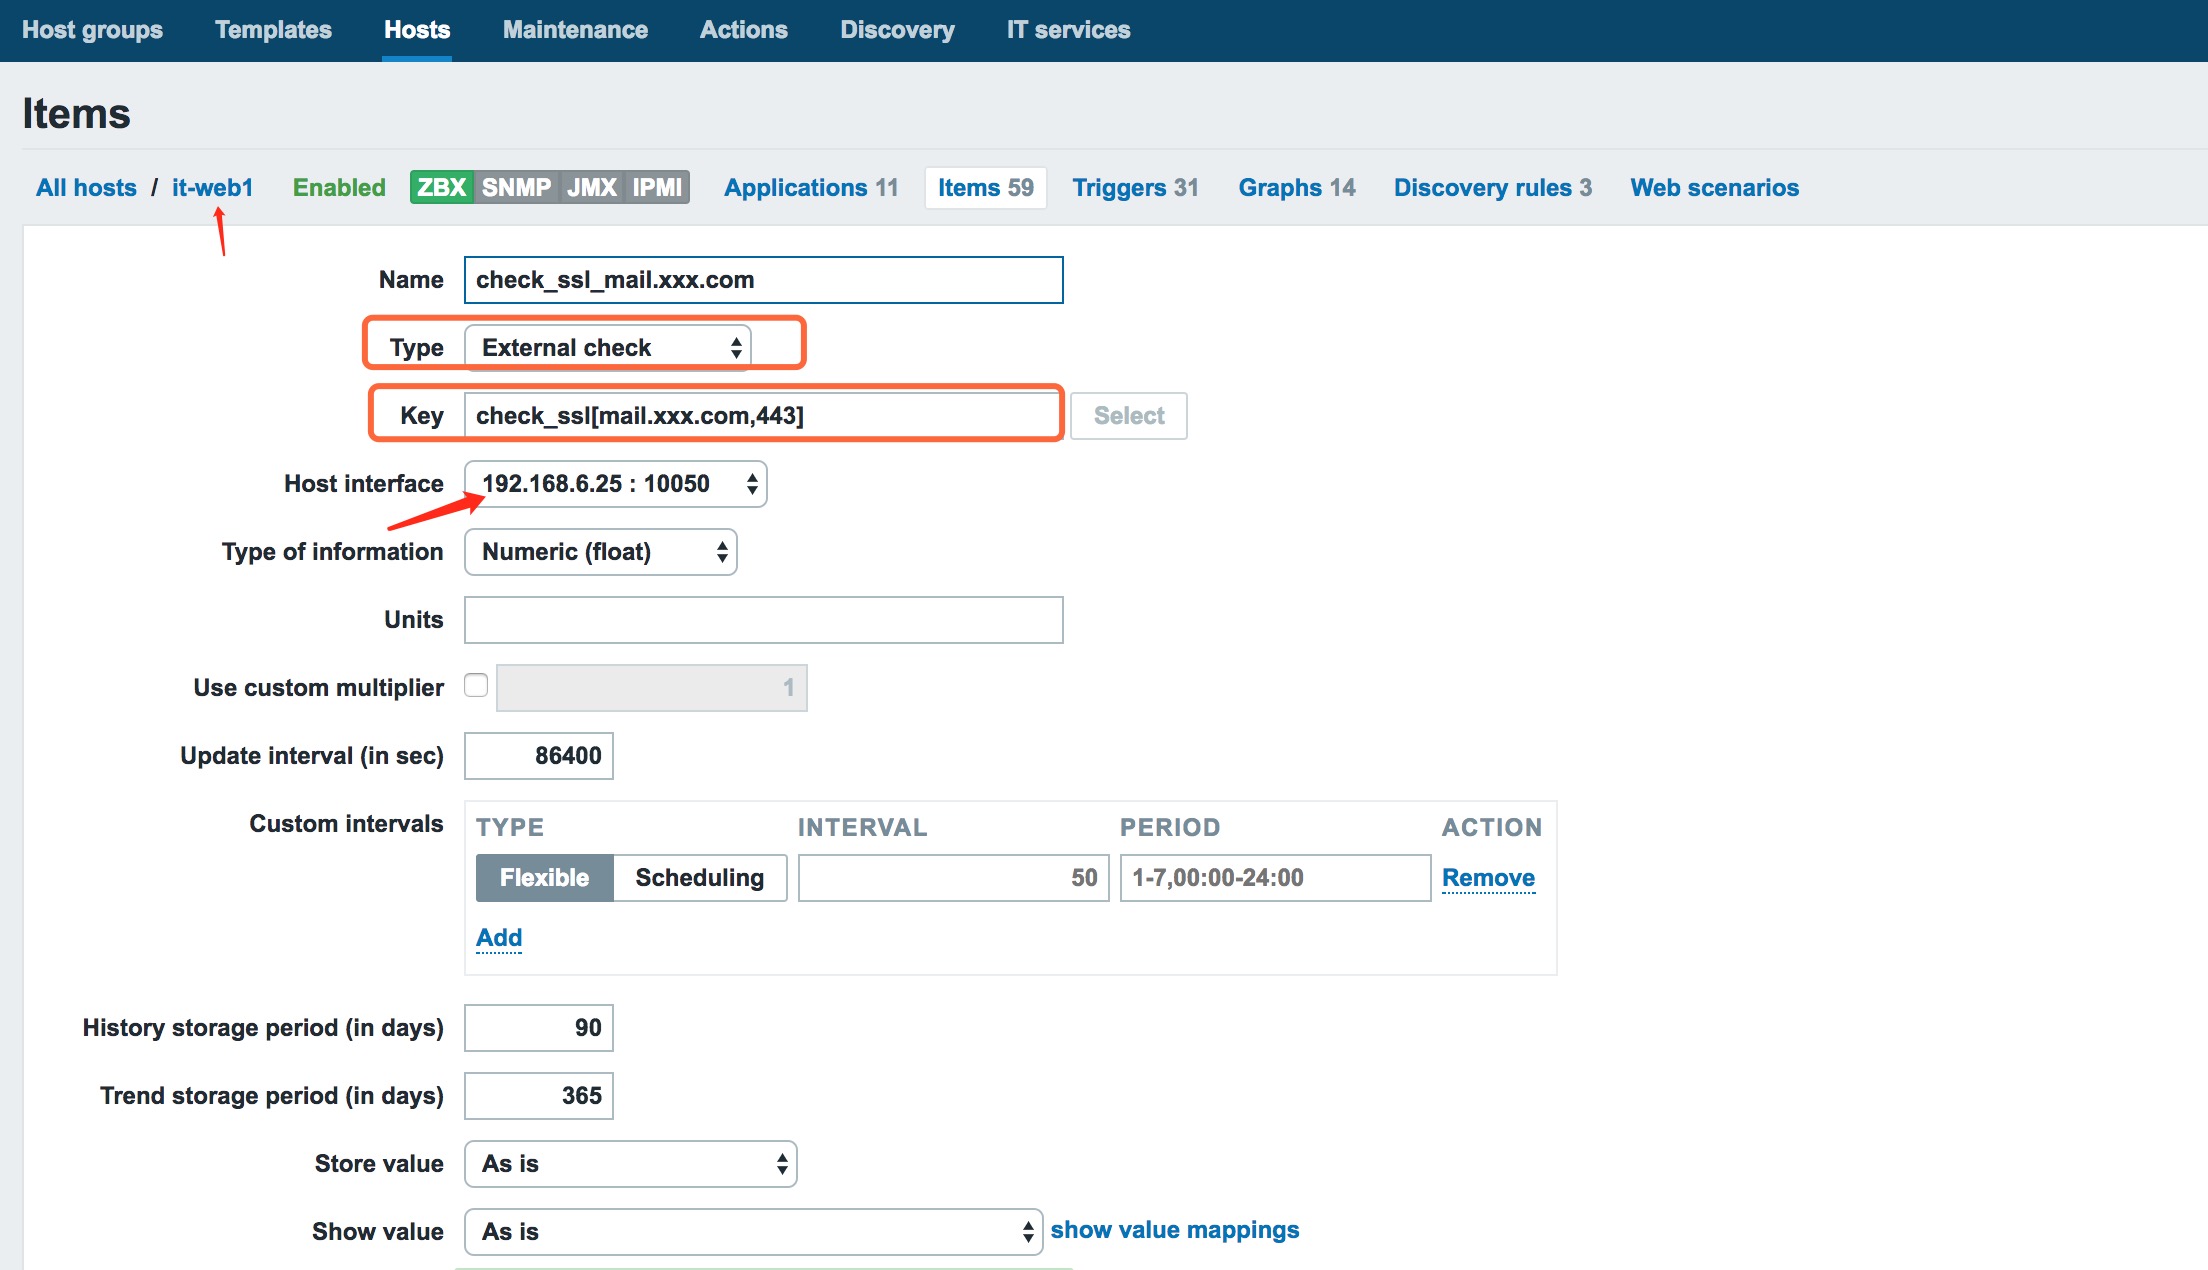Open the Type dropdown (External check)
Viewport: 2208px width, 1270px height.
608,347
